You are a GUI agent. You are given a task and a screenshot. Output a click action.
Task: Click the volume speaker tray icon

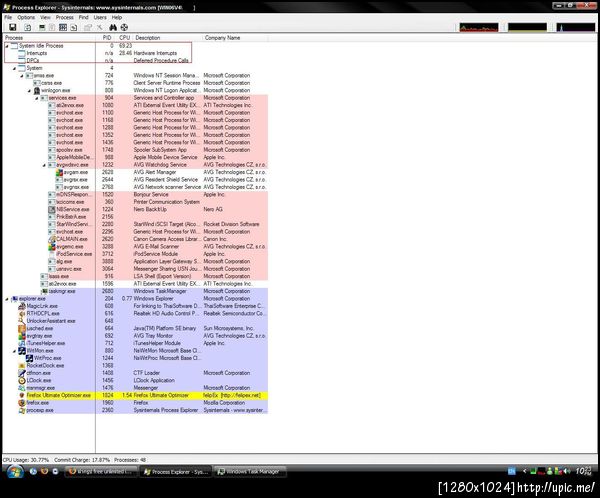pyautogui.click(x=567, y=472)
